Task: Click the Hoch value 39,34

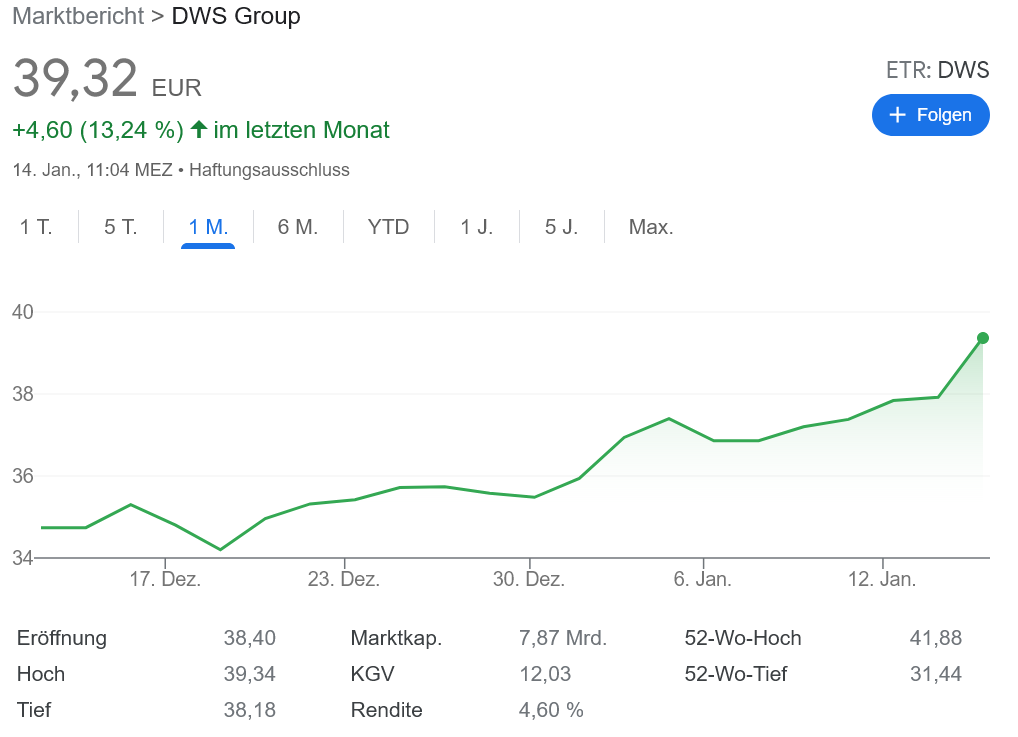Action: coord(249,674)
